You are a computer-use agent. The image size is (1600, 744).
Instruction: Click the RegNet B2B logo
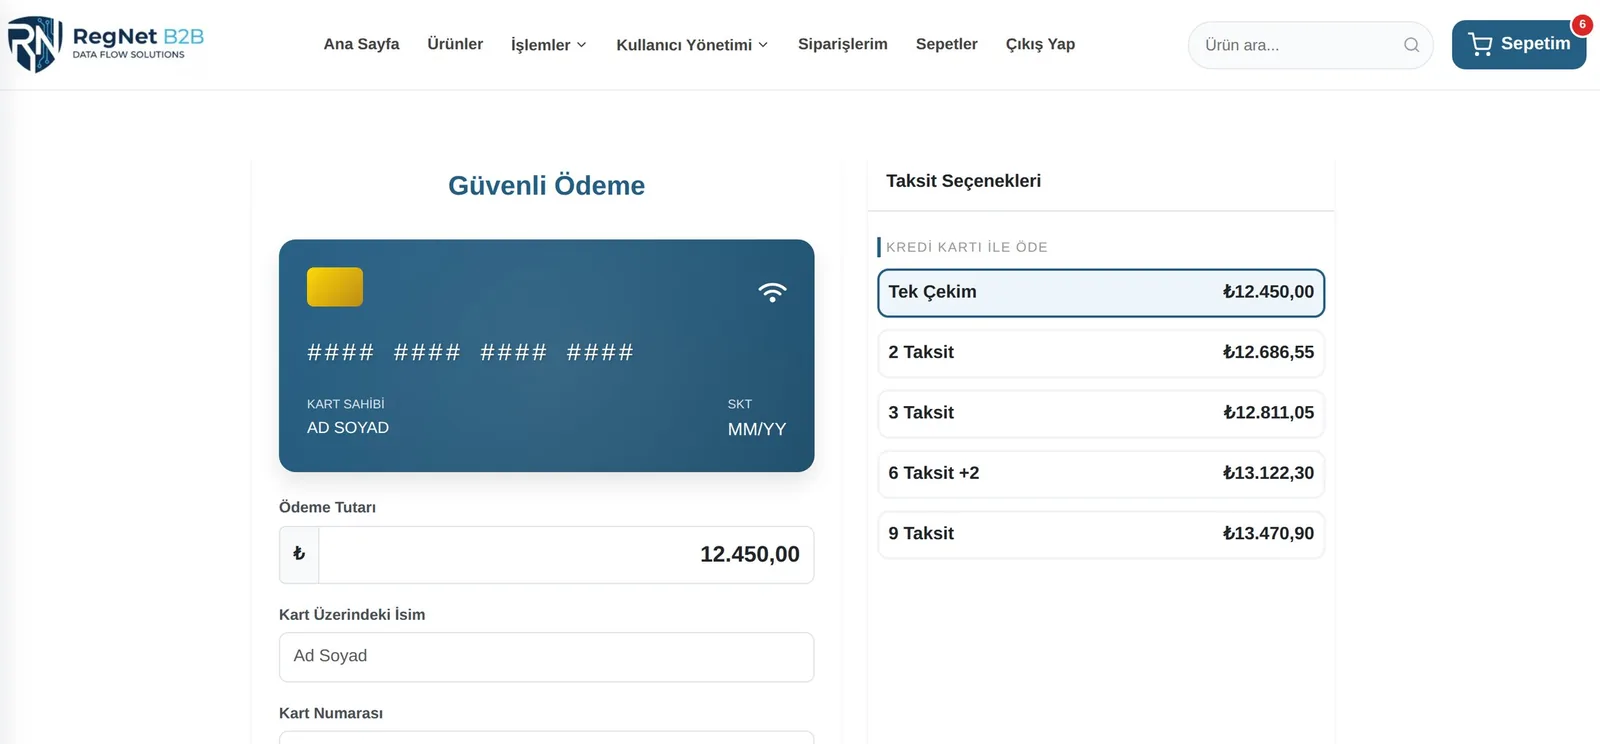tap(106, 44)
